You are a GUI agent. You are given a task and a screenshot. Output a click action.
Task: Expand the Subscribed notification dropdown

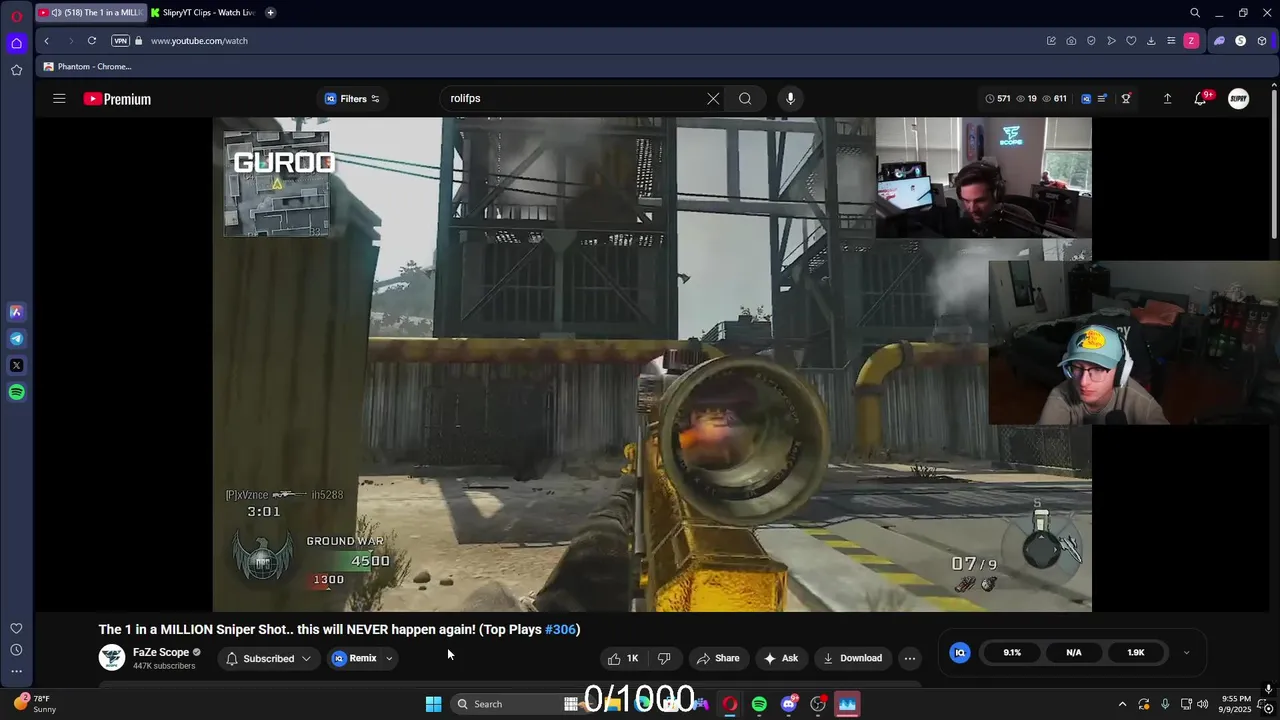pos(268,658)
